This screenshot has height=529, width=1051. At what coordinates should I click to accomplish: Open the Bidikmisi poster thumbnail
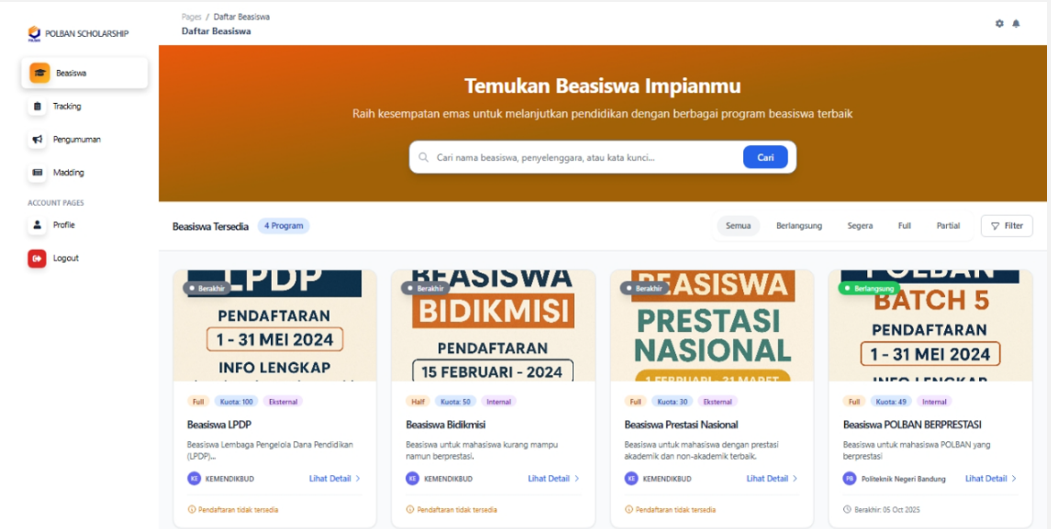coord(493,326)
